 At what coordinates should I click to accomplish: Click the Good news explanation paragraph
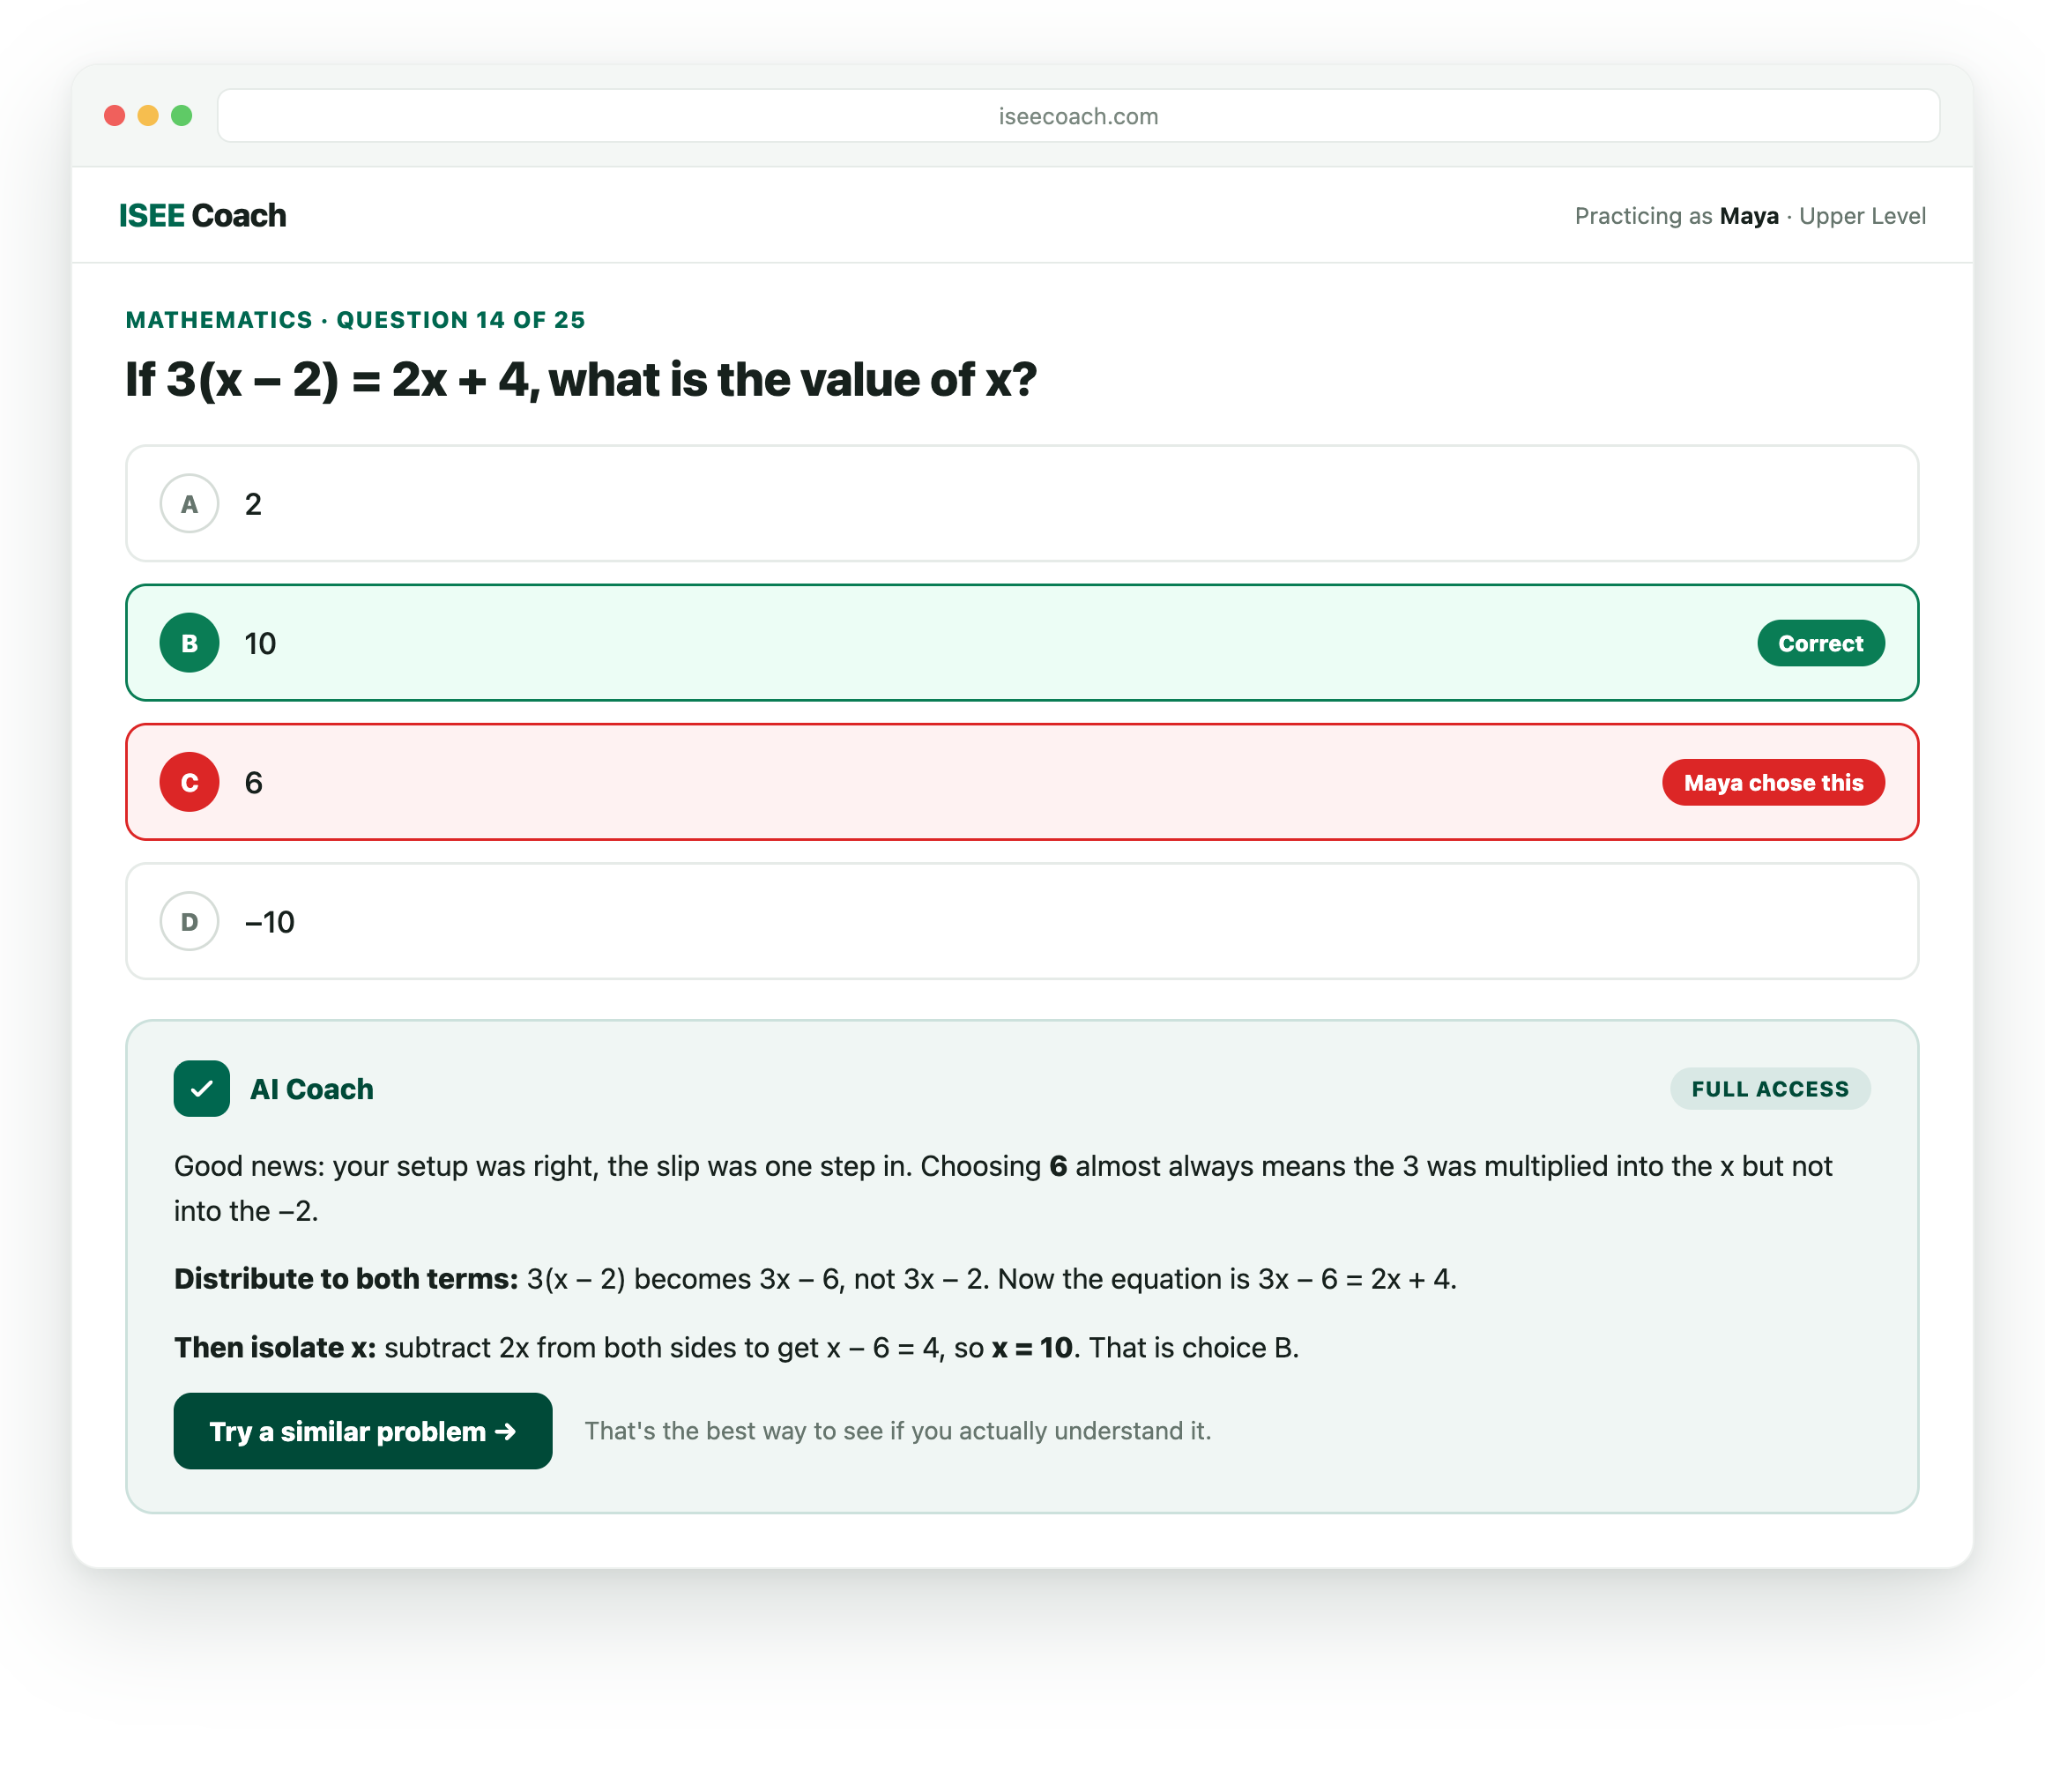1003,1188
